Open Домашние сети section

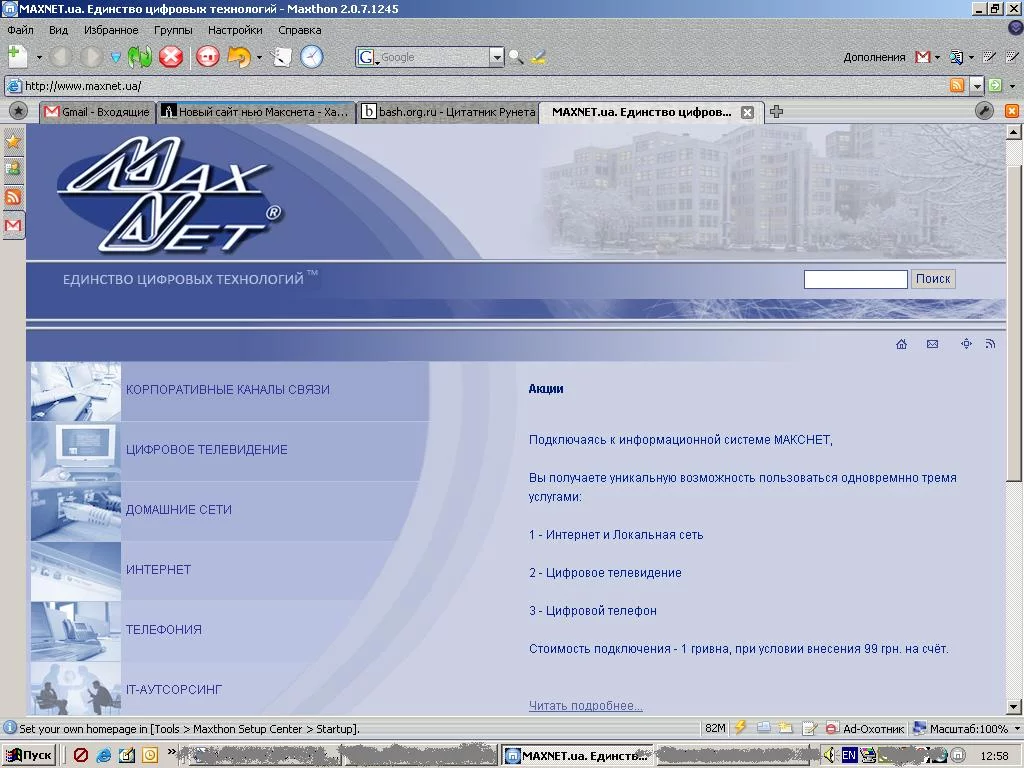[179, 510]
